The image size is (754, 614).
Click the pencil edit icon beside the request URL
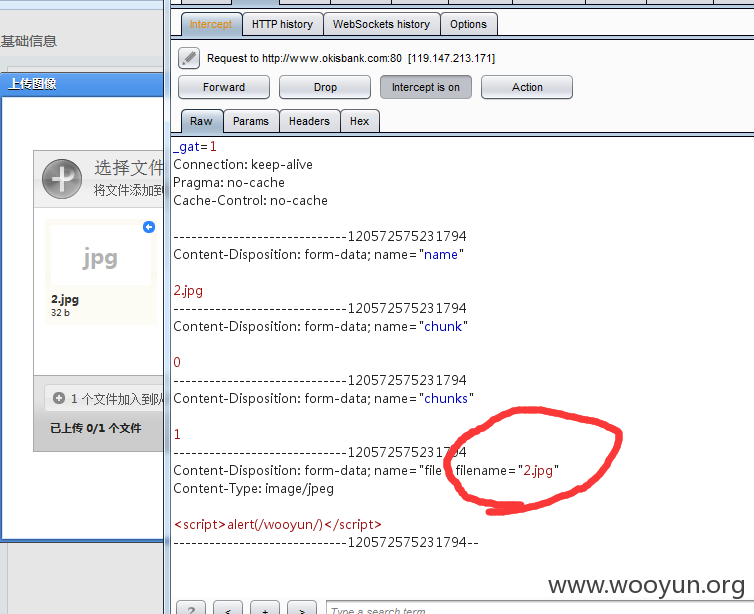pos(189,58)
